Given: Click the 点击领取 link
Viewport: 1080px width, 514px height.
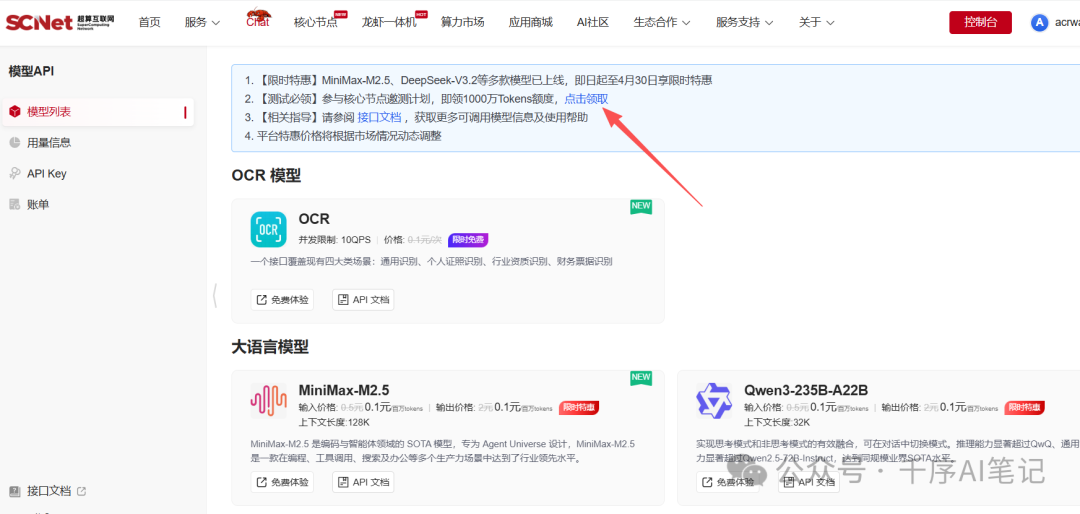Looking at the screenshot, I should (x=586, y=99).
